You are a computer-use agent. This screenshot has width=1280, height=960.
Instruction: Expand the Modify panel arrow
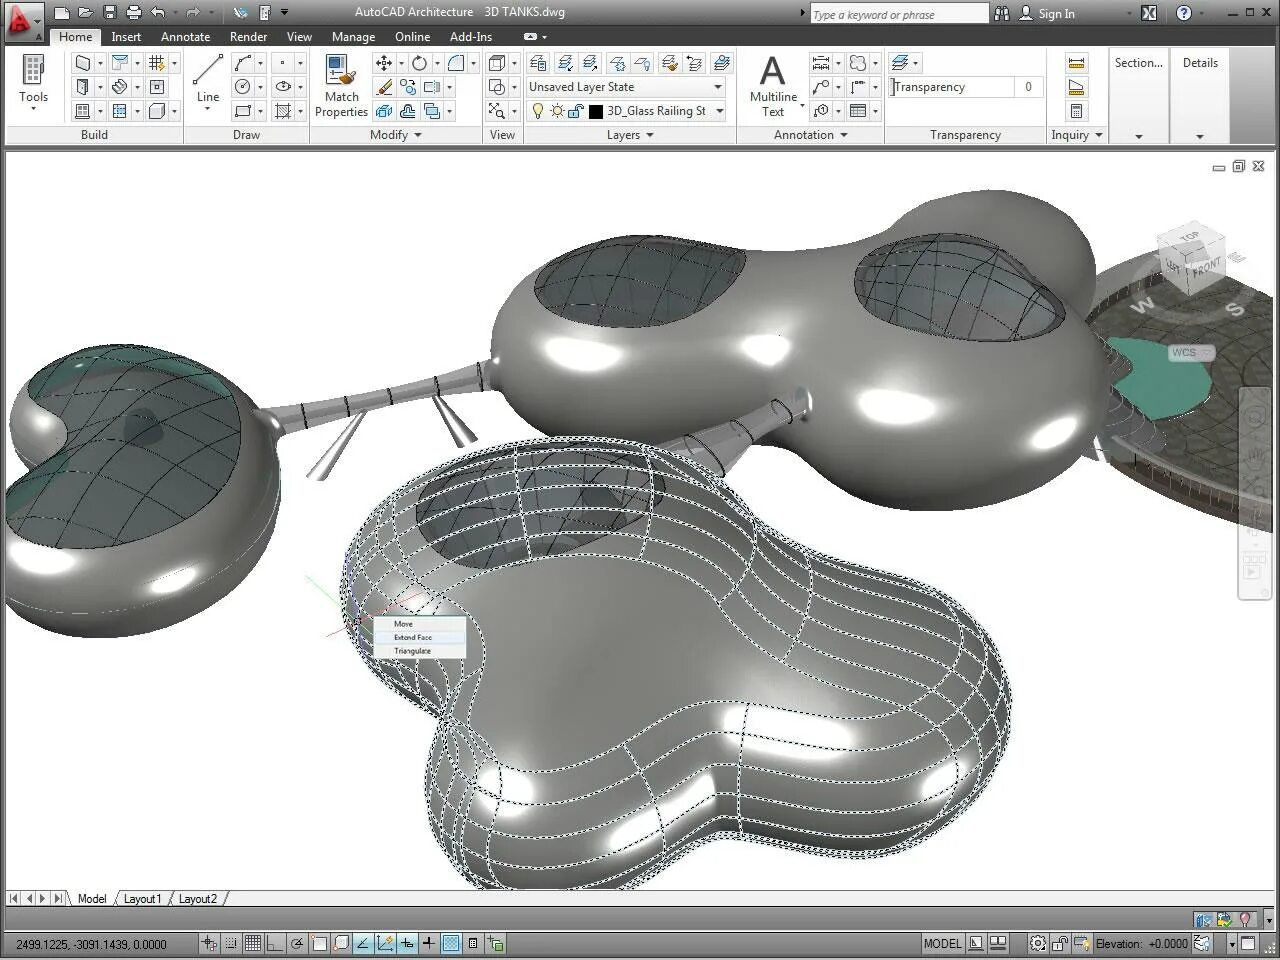pos(418,135)
